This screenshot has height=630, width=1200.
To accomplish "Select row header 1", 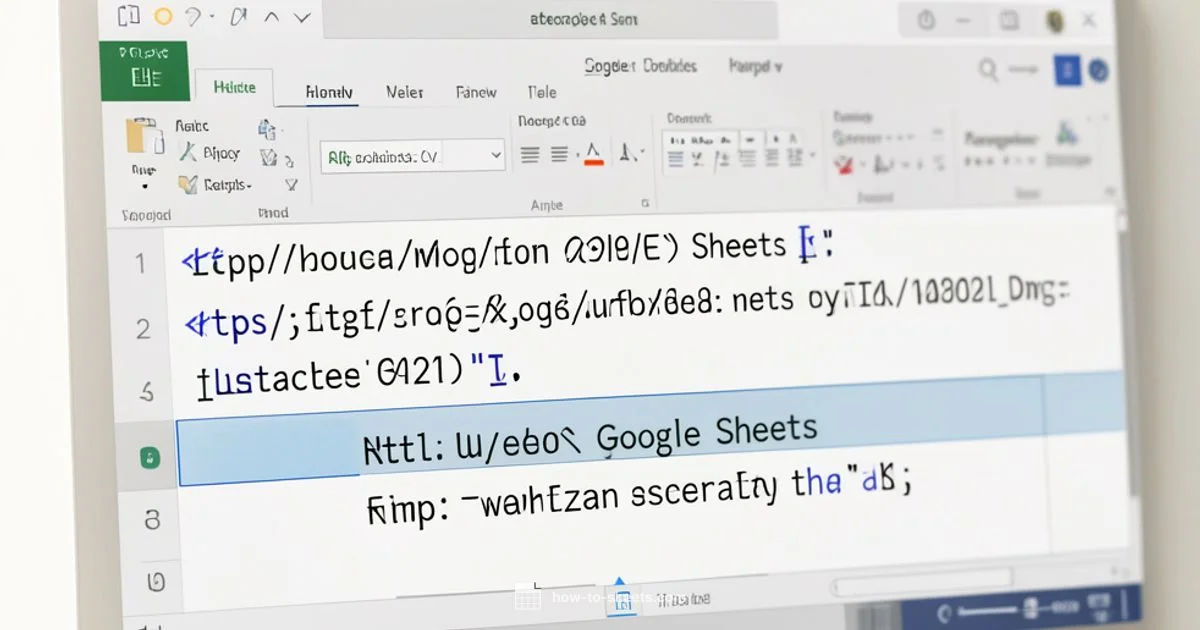I will [141, 264].
